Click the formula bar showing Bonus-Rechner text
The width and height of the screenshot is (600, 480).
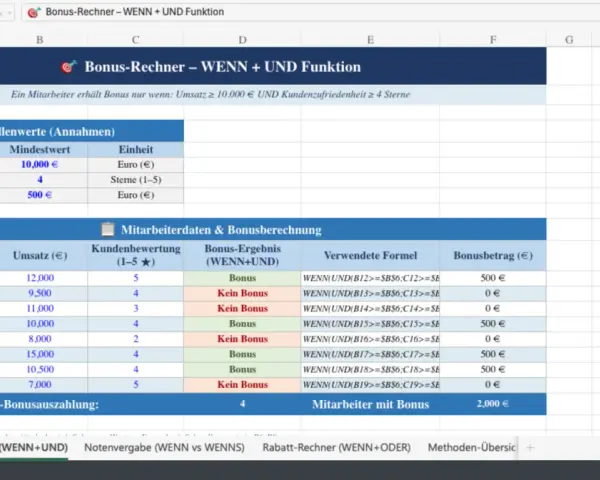click(310, 12)
